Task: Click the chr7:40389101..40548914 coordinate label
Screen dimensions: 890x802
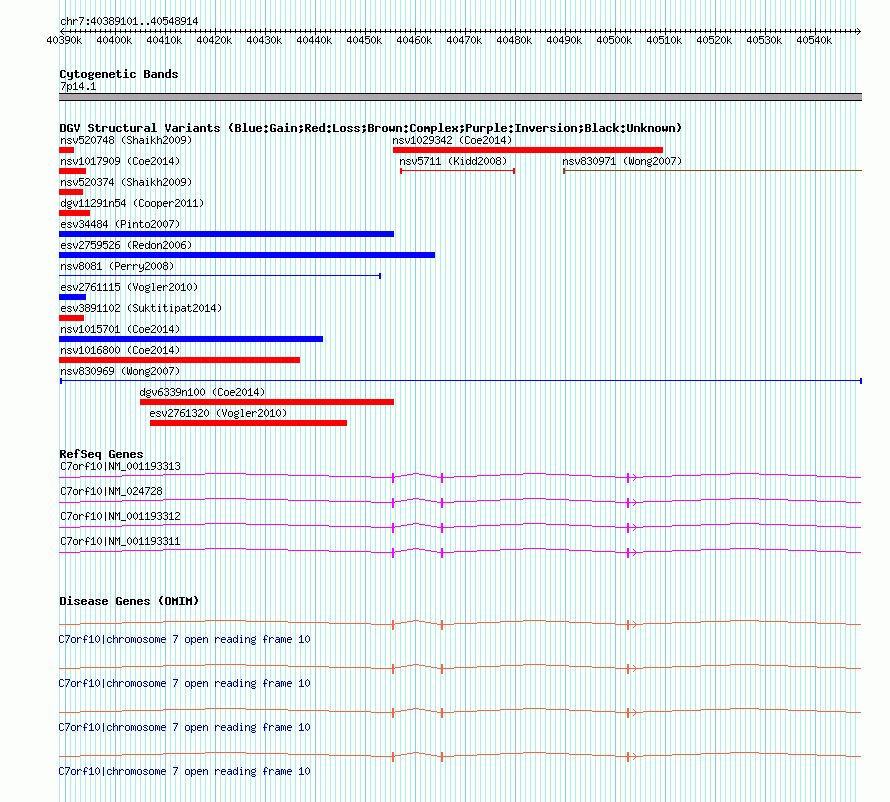Action: [x=129, y=22]
